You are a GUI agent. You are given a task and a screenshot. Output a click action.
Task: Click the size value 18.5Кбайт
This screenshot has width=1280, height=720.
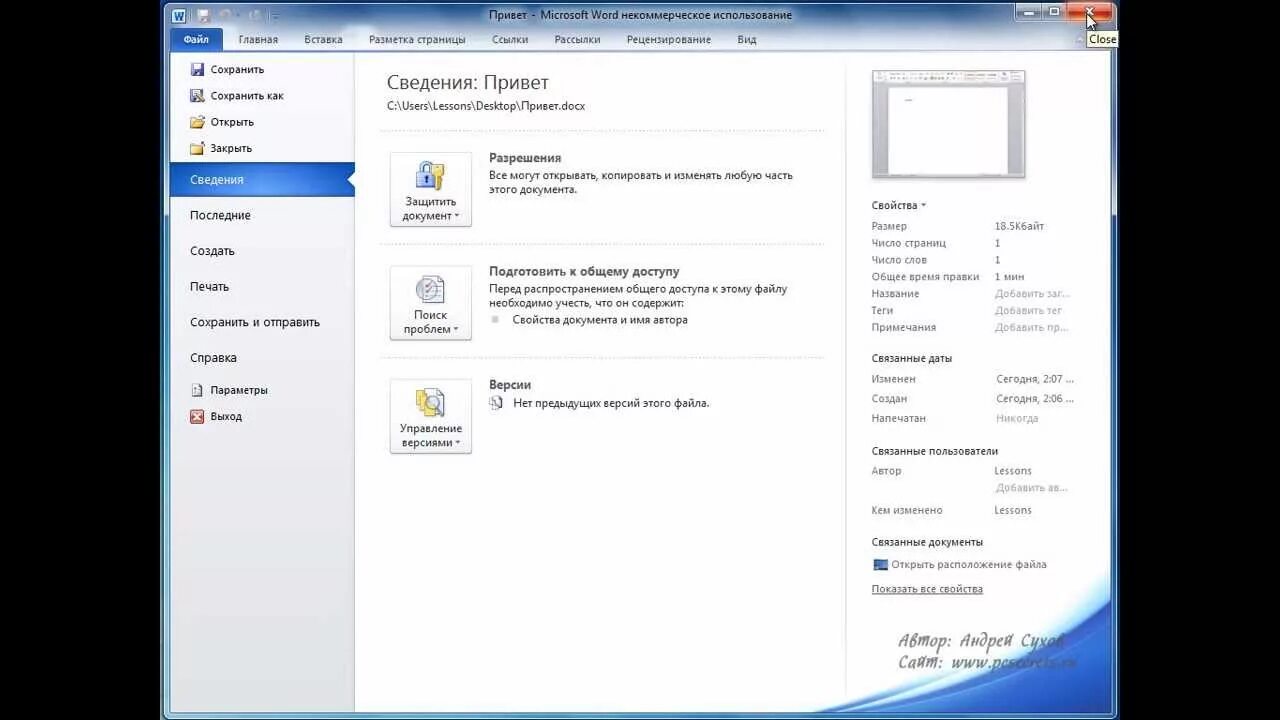point(1019,226)
